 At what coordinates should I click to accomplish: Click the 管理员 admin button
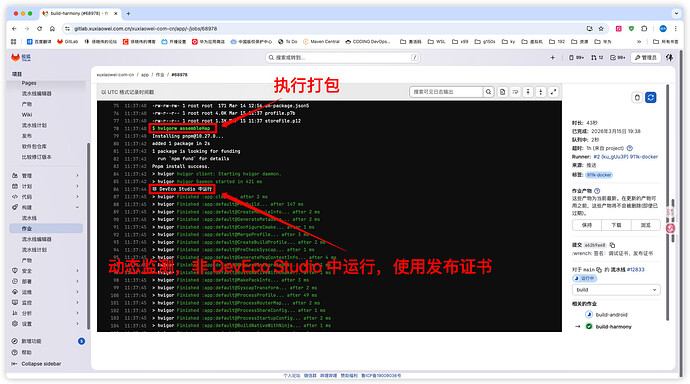(646, 58)
